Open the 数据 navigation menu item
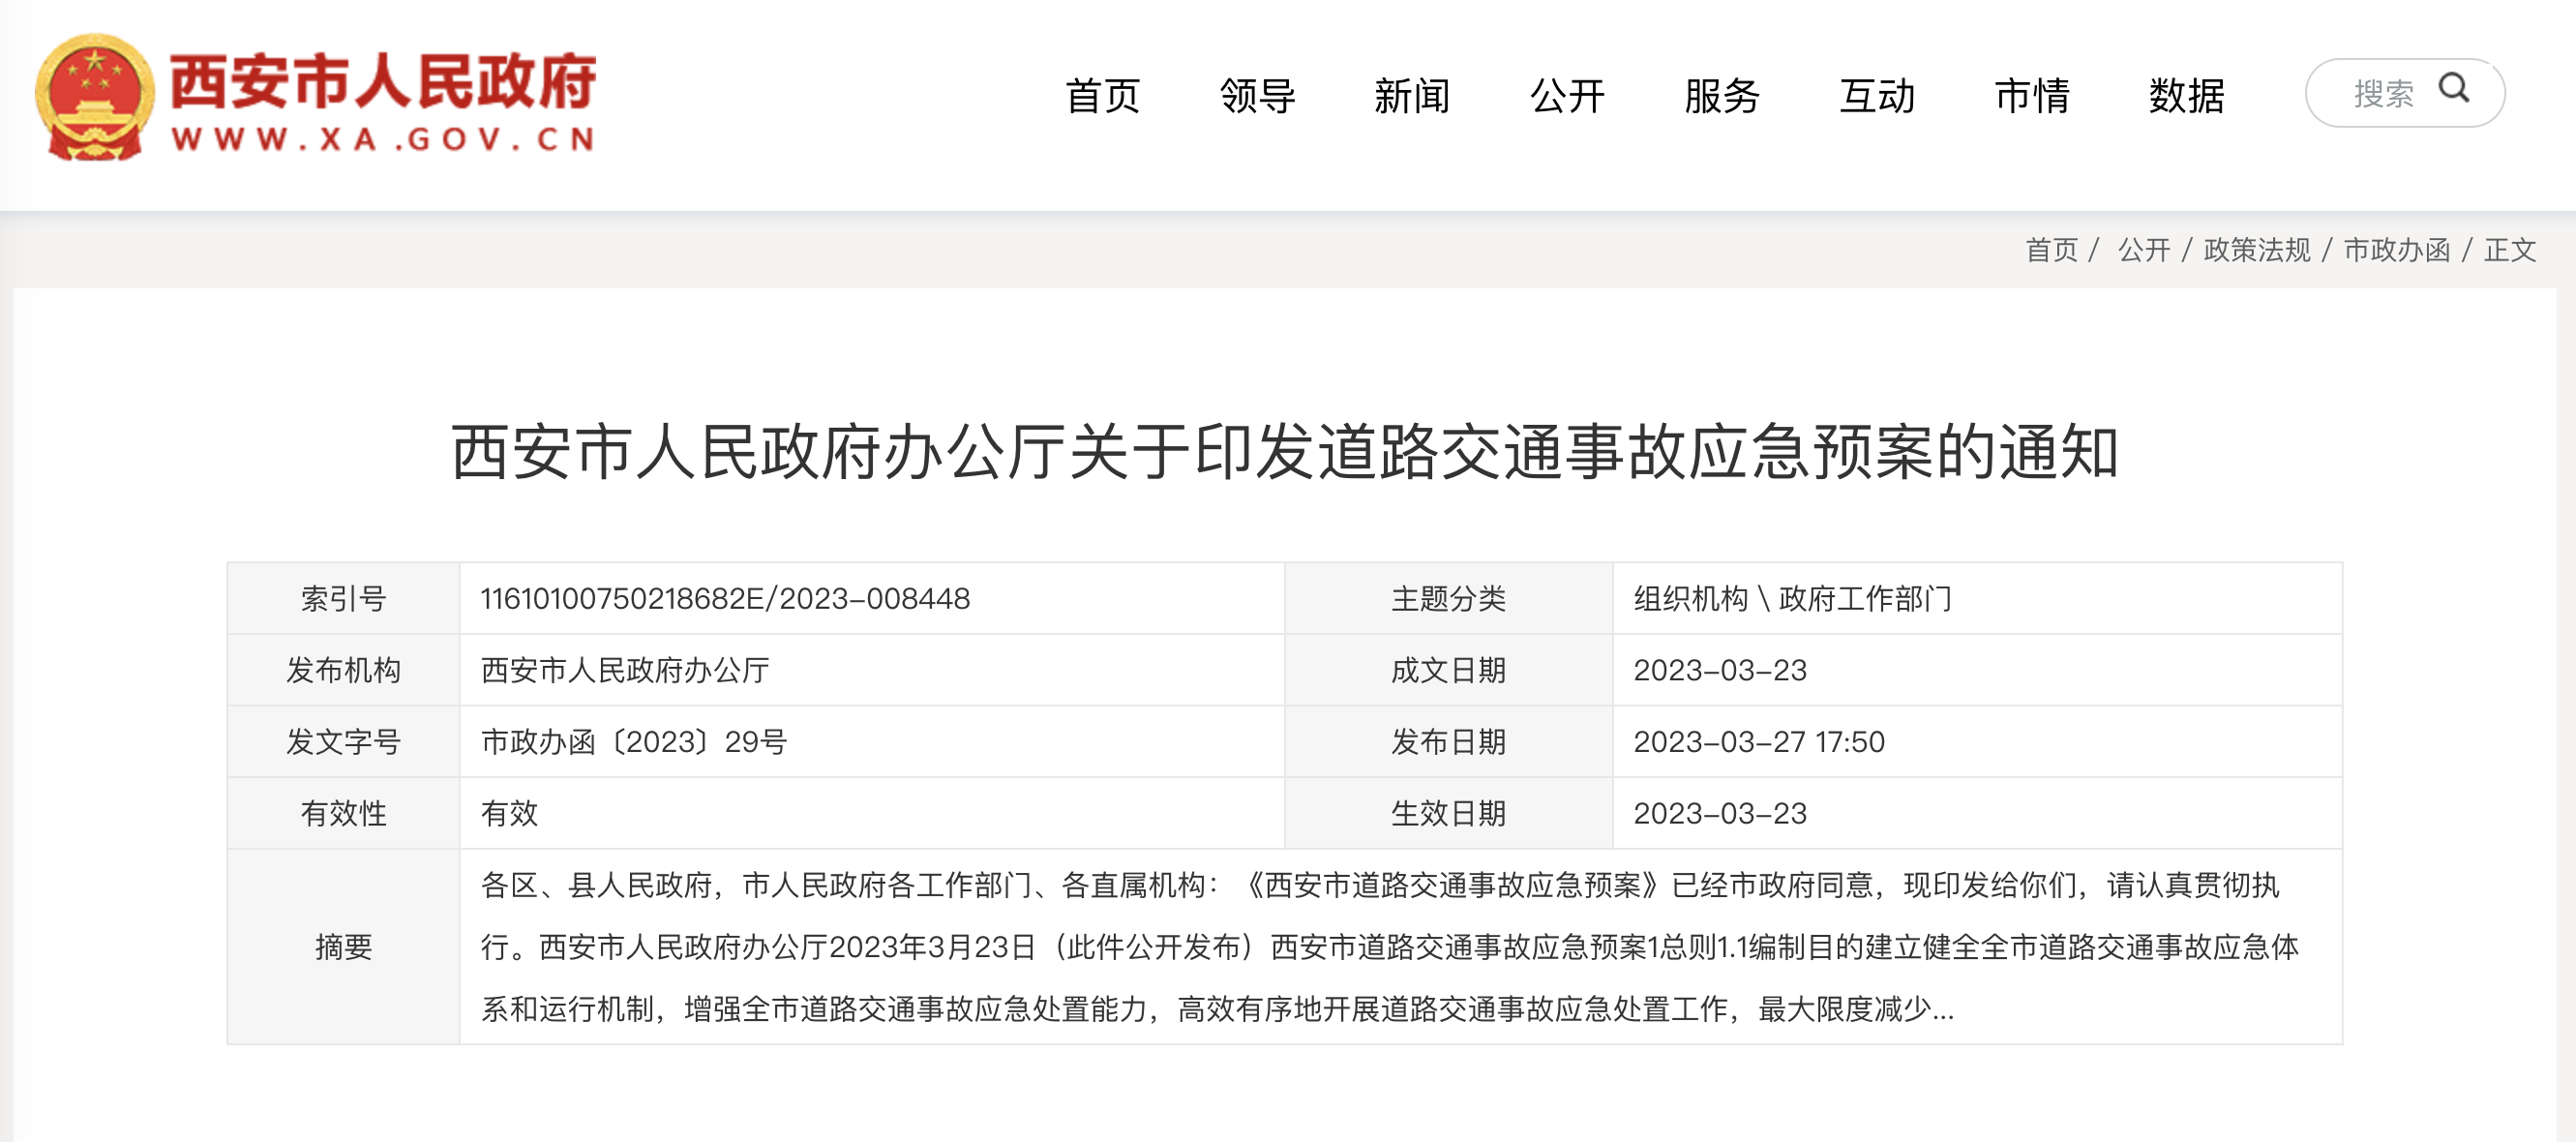The width and height of the screenshot is (2576, 1142). click(2187, 96)
